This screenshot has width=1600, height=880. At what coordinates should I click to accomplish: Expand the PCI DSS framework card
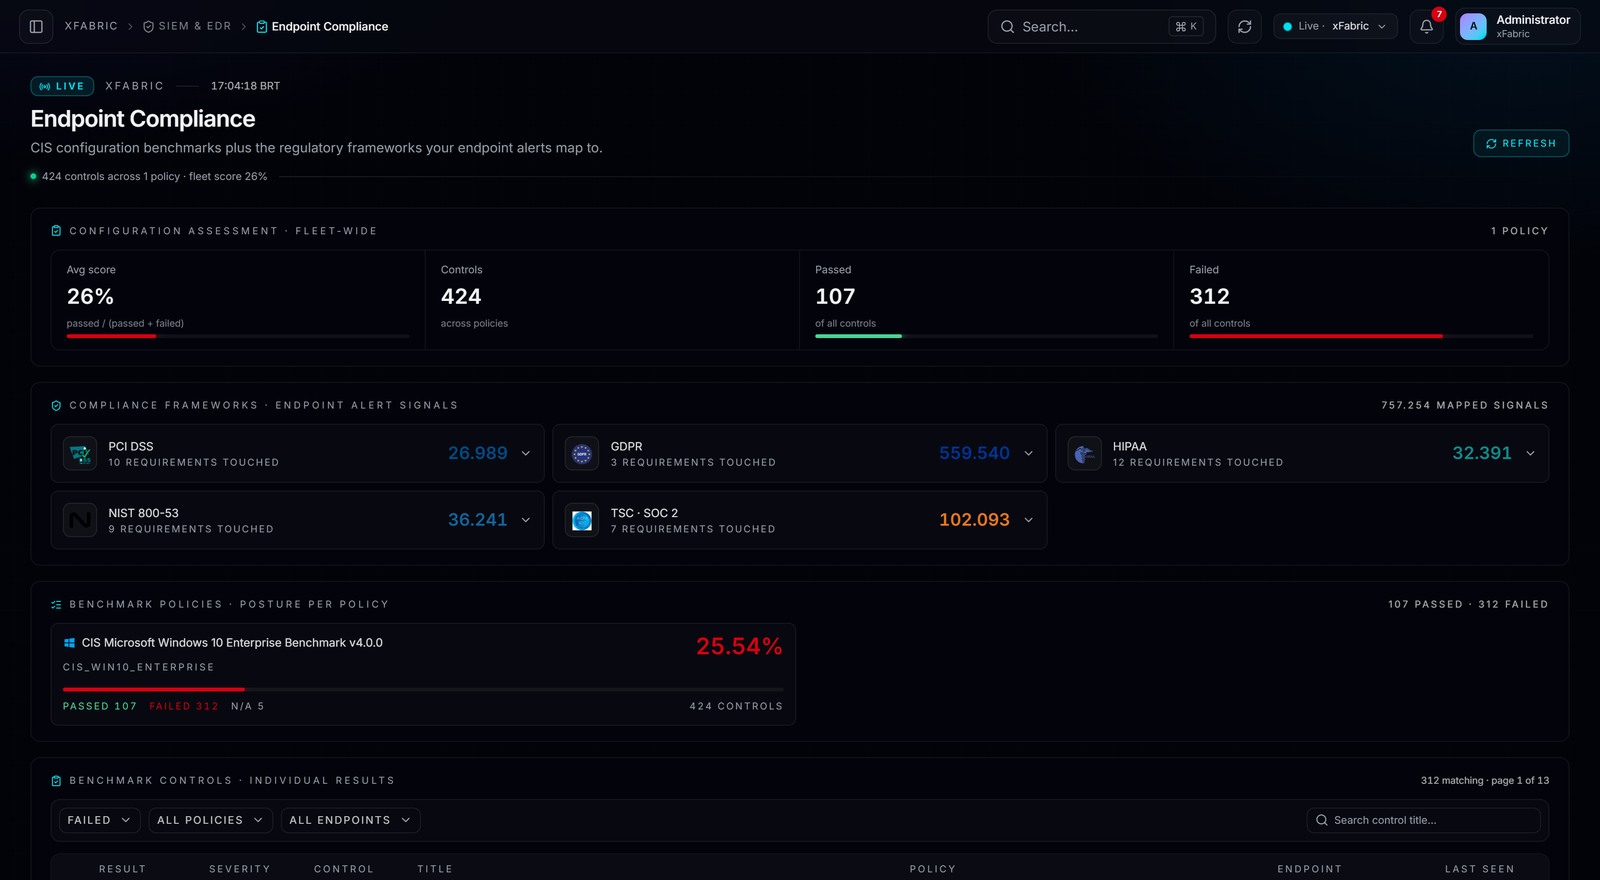coord(526,454)
